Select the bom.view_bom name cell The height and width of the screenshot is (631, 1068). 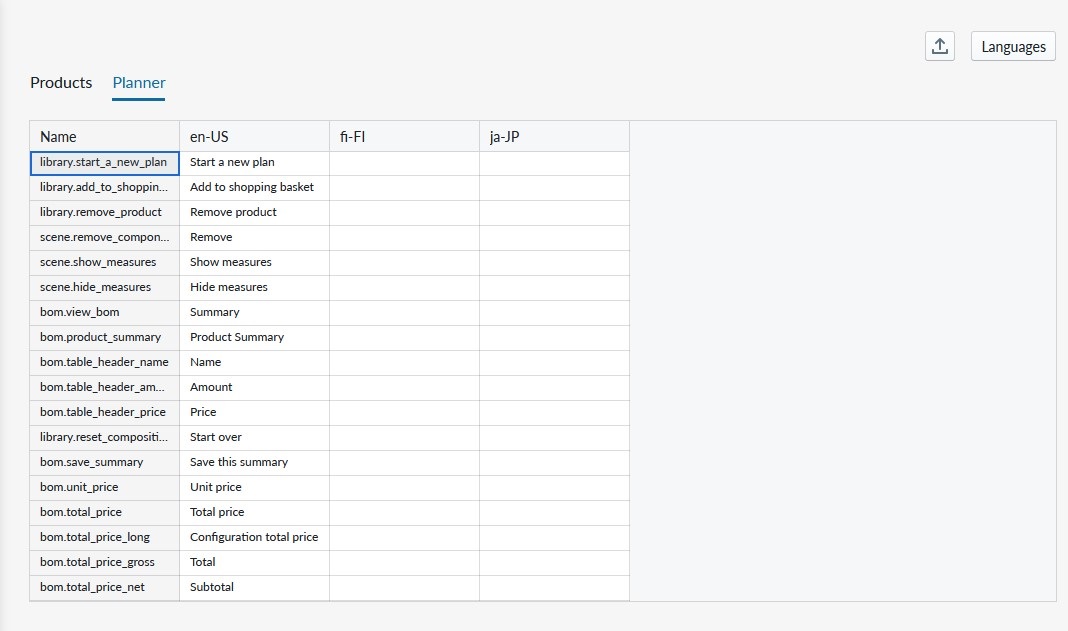click(105, 313)
